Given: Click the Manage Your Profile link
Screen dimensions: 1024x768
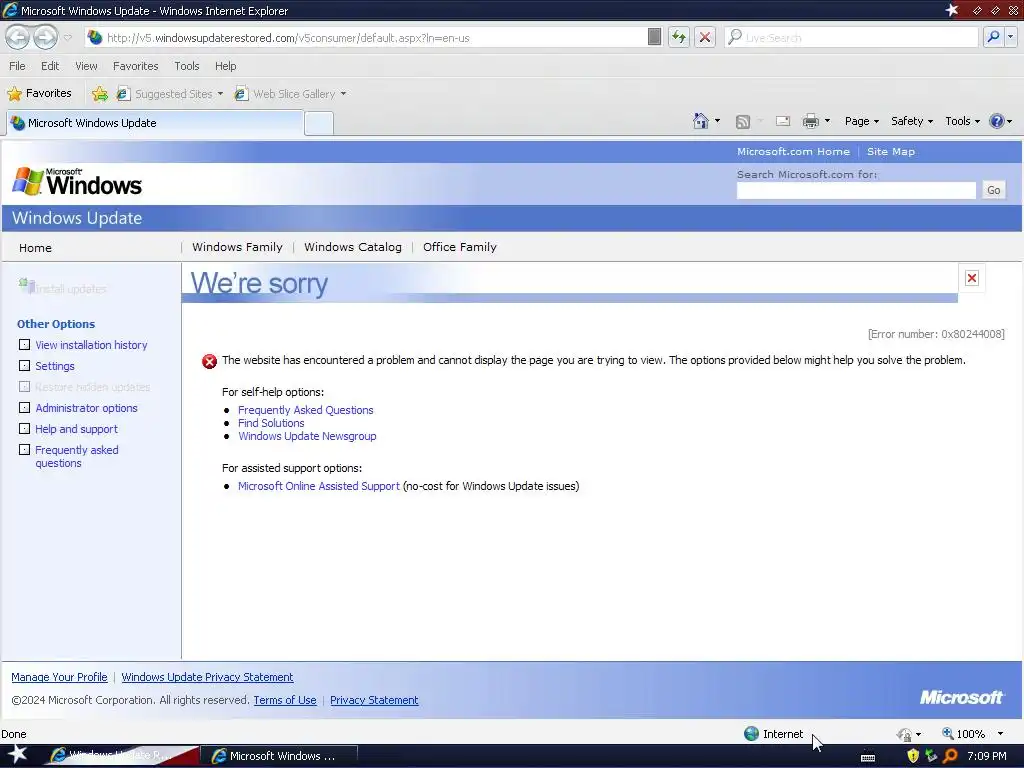Looking at the screenshot, I should pyautogui.click(x=59, y=677).
